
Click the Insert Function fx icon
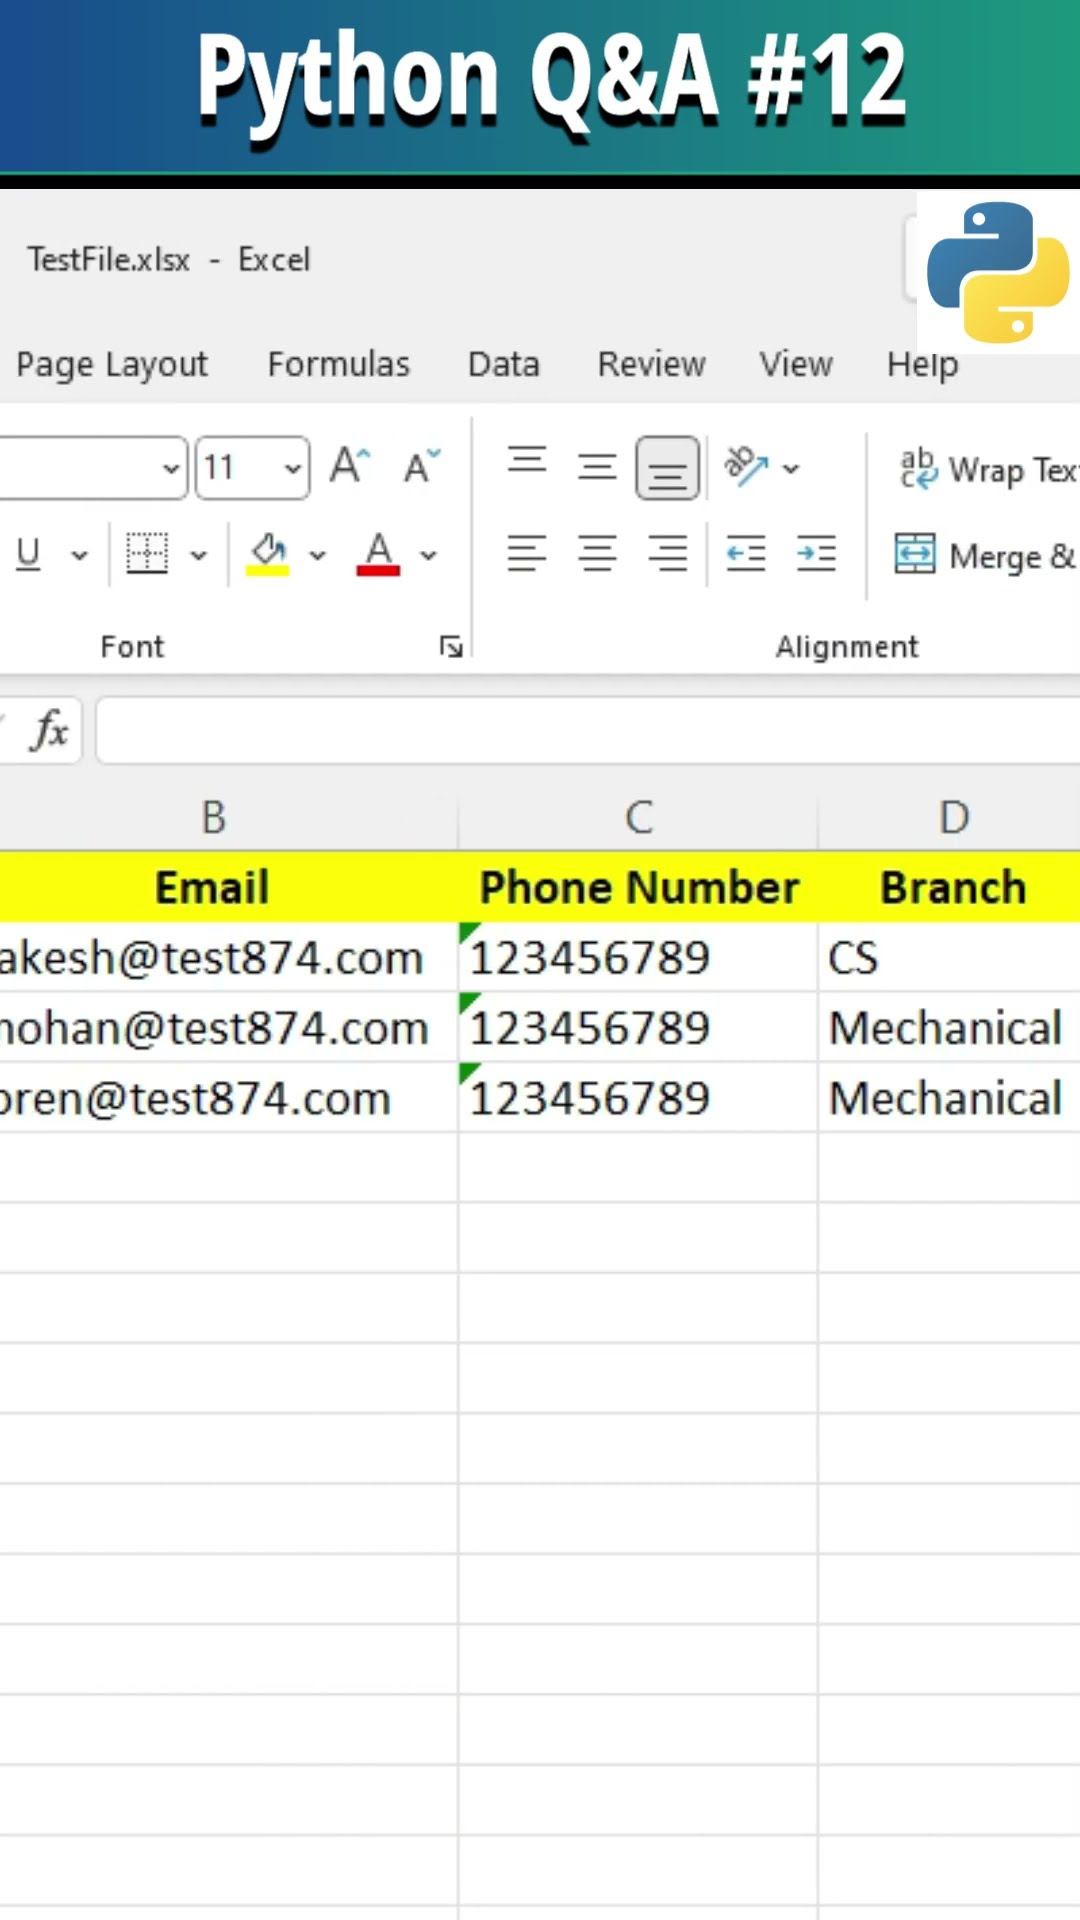(50, 730)
